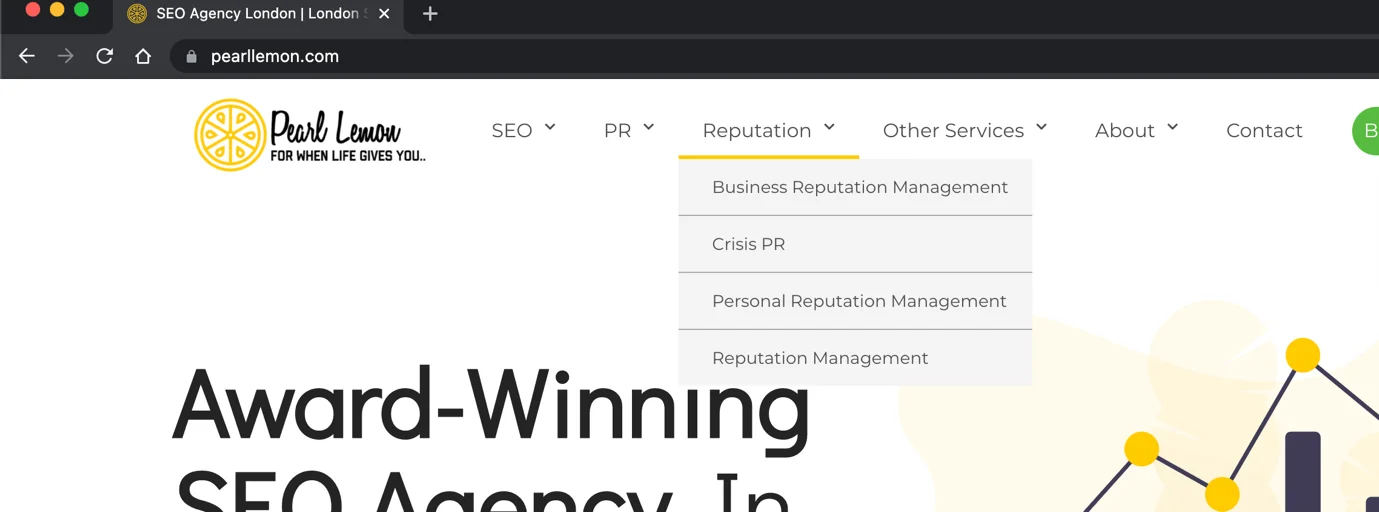Close the SEO Agency London tab
Image resolution: width=1379 pixels, height=512 pixels.
click(384, 14)
